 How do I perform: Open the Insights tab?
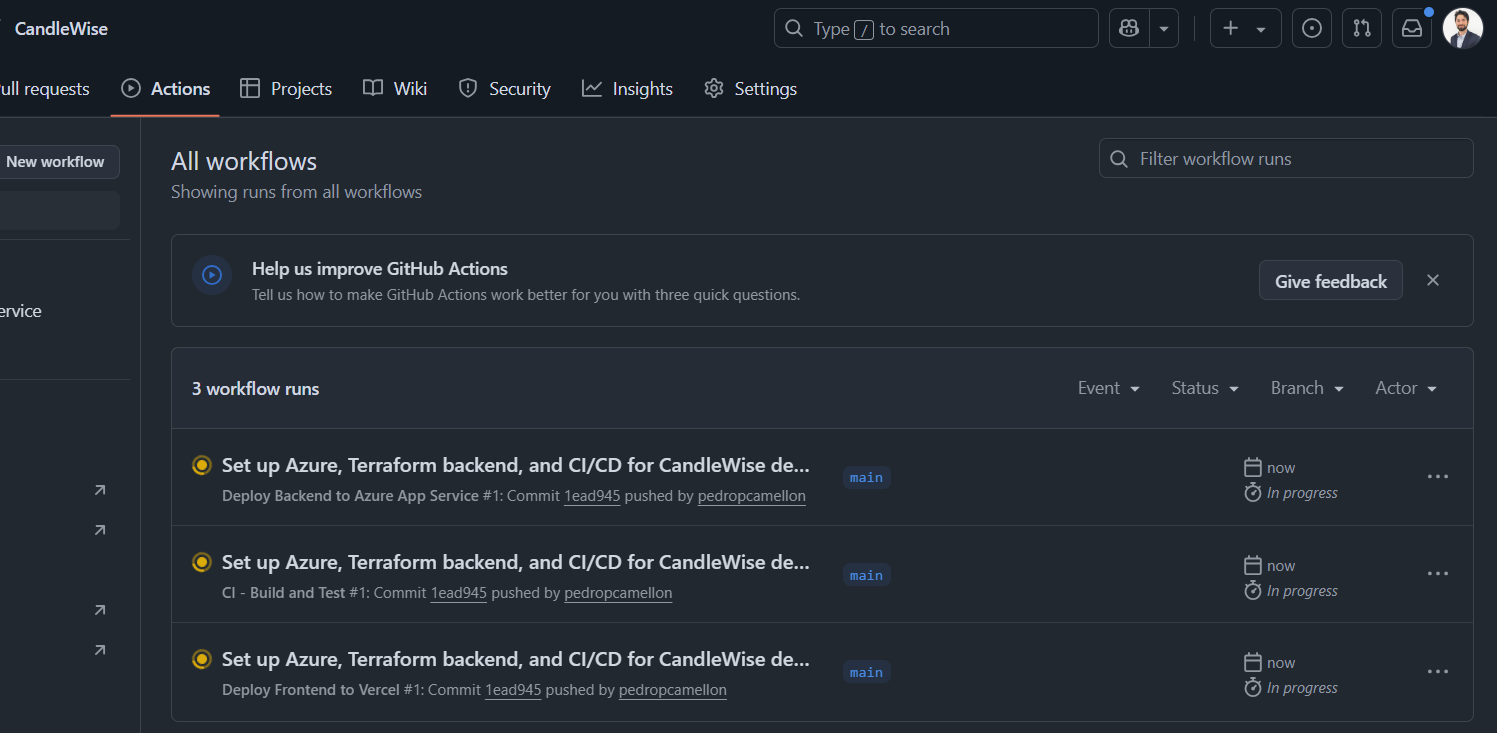(627, 88)
